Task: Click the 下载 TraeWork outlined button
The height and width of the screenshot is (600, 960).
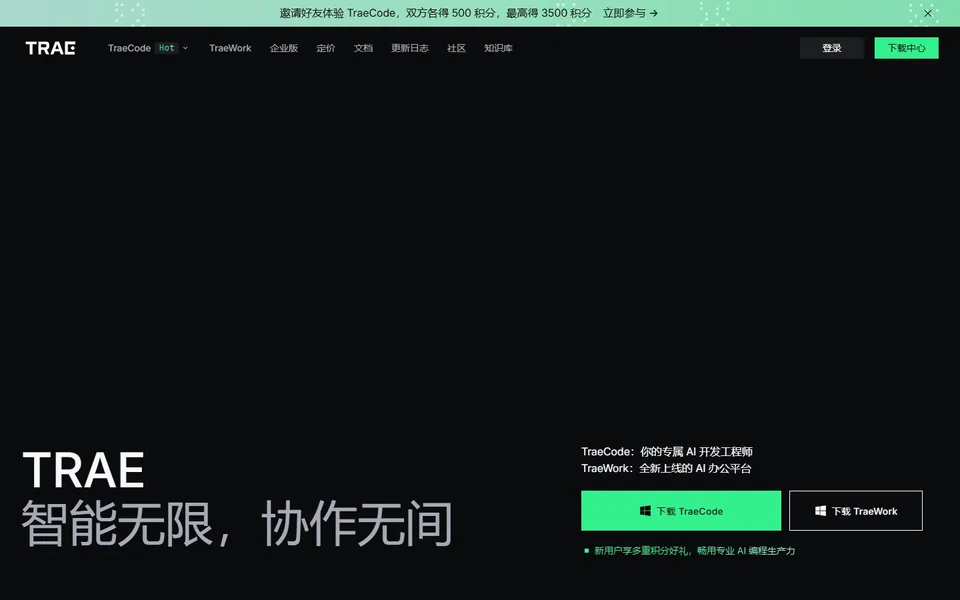Action: tap(855, 511)
